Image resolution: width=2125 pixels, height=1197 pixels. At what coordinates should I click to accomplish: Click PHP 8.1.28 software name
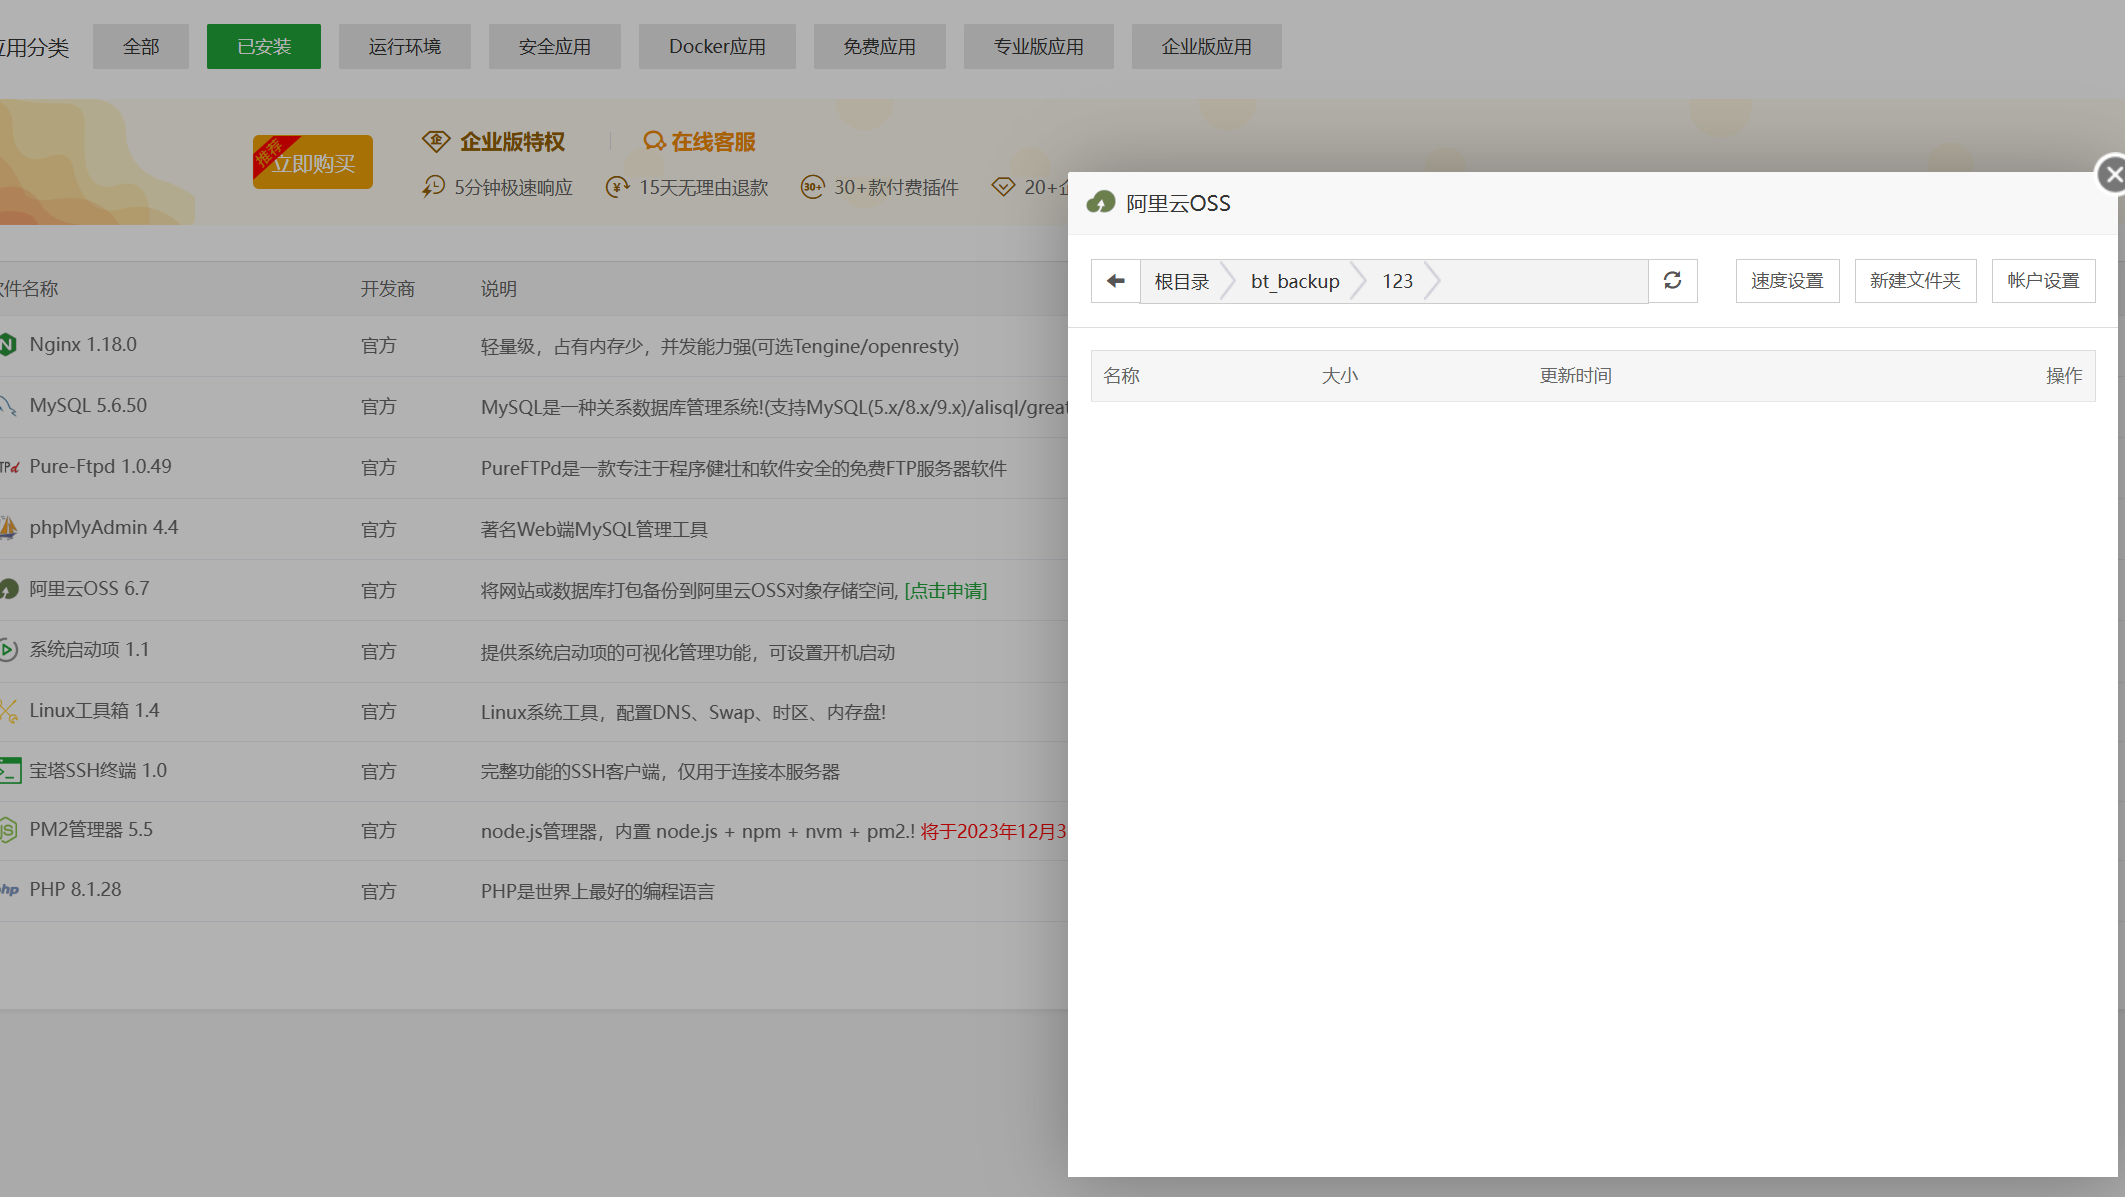pyautogui.click(x=75, y=890)
